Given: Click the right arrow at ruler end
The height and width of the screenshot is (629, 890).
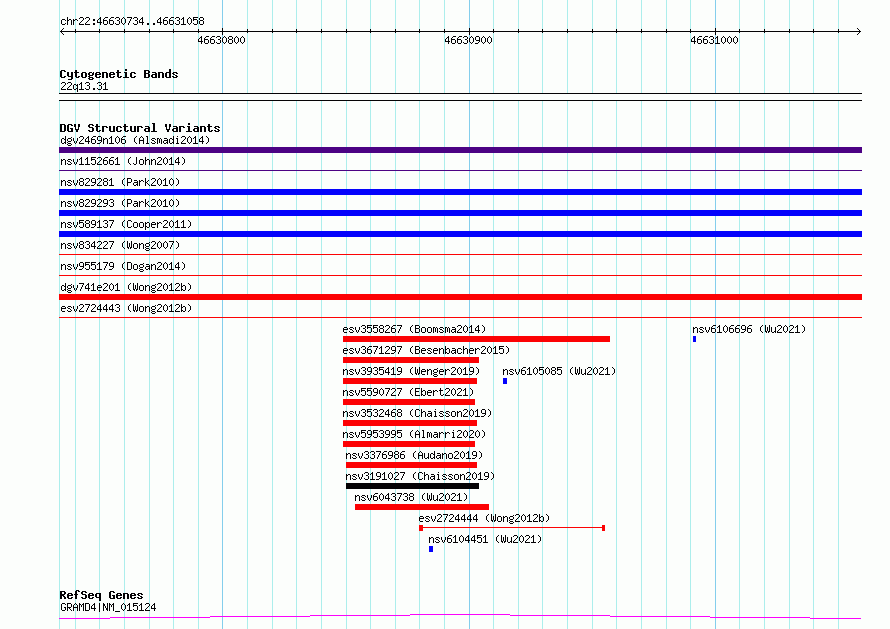Looking at the screenshot, I should pyautogui.click(x=859, y=32).
